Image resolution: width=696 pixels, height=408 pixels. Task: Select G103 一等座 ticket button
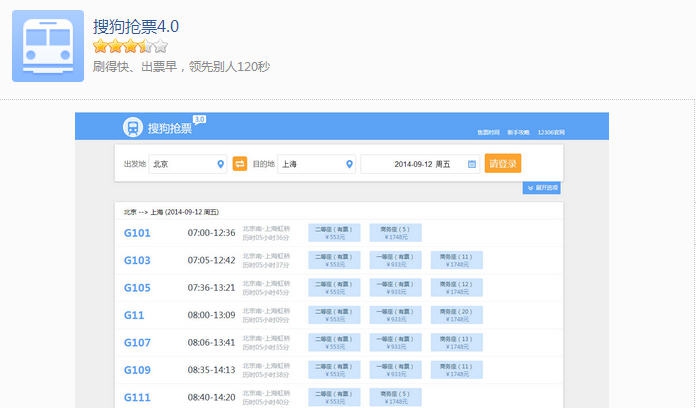395,261
